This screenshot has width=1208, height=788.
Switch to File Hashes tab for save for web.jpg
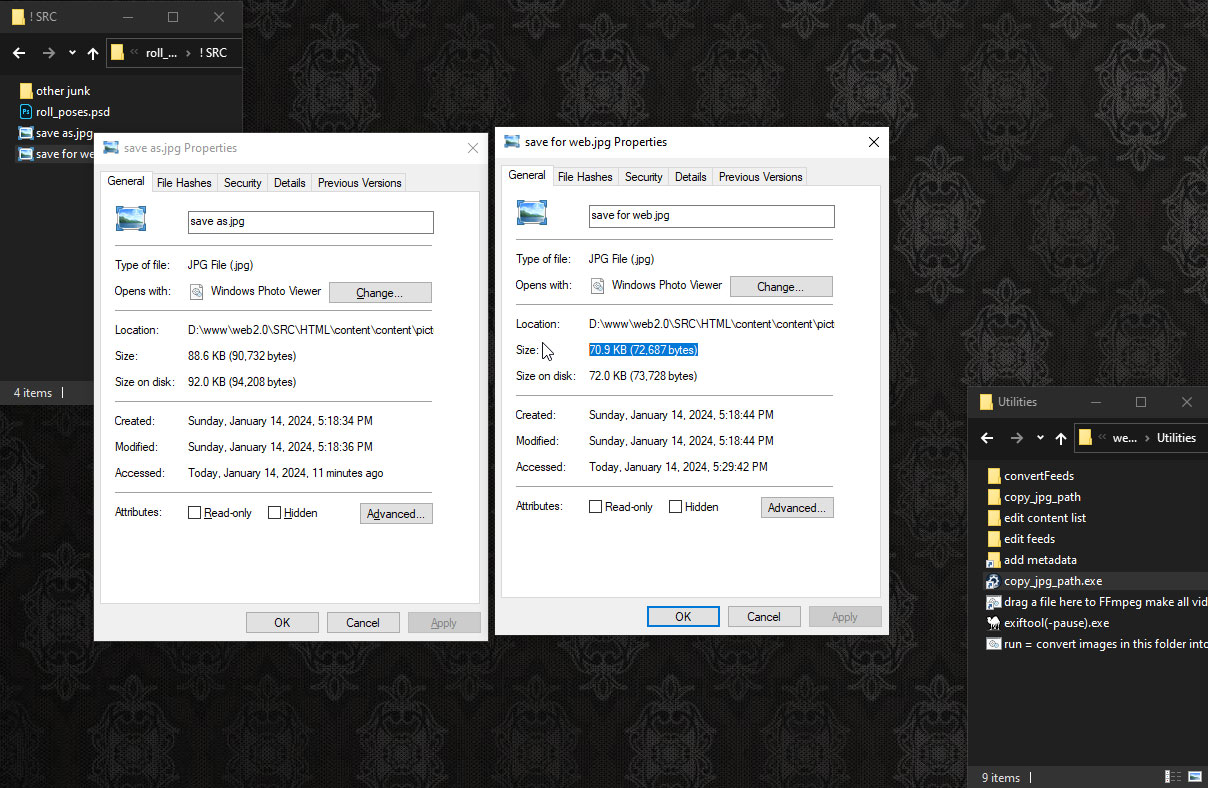(x=585, y=177)
